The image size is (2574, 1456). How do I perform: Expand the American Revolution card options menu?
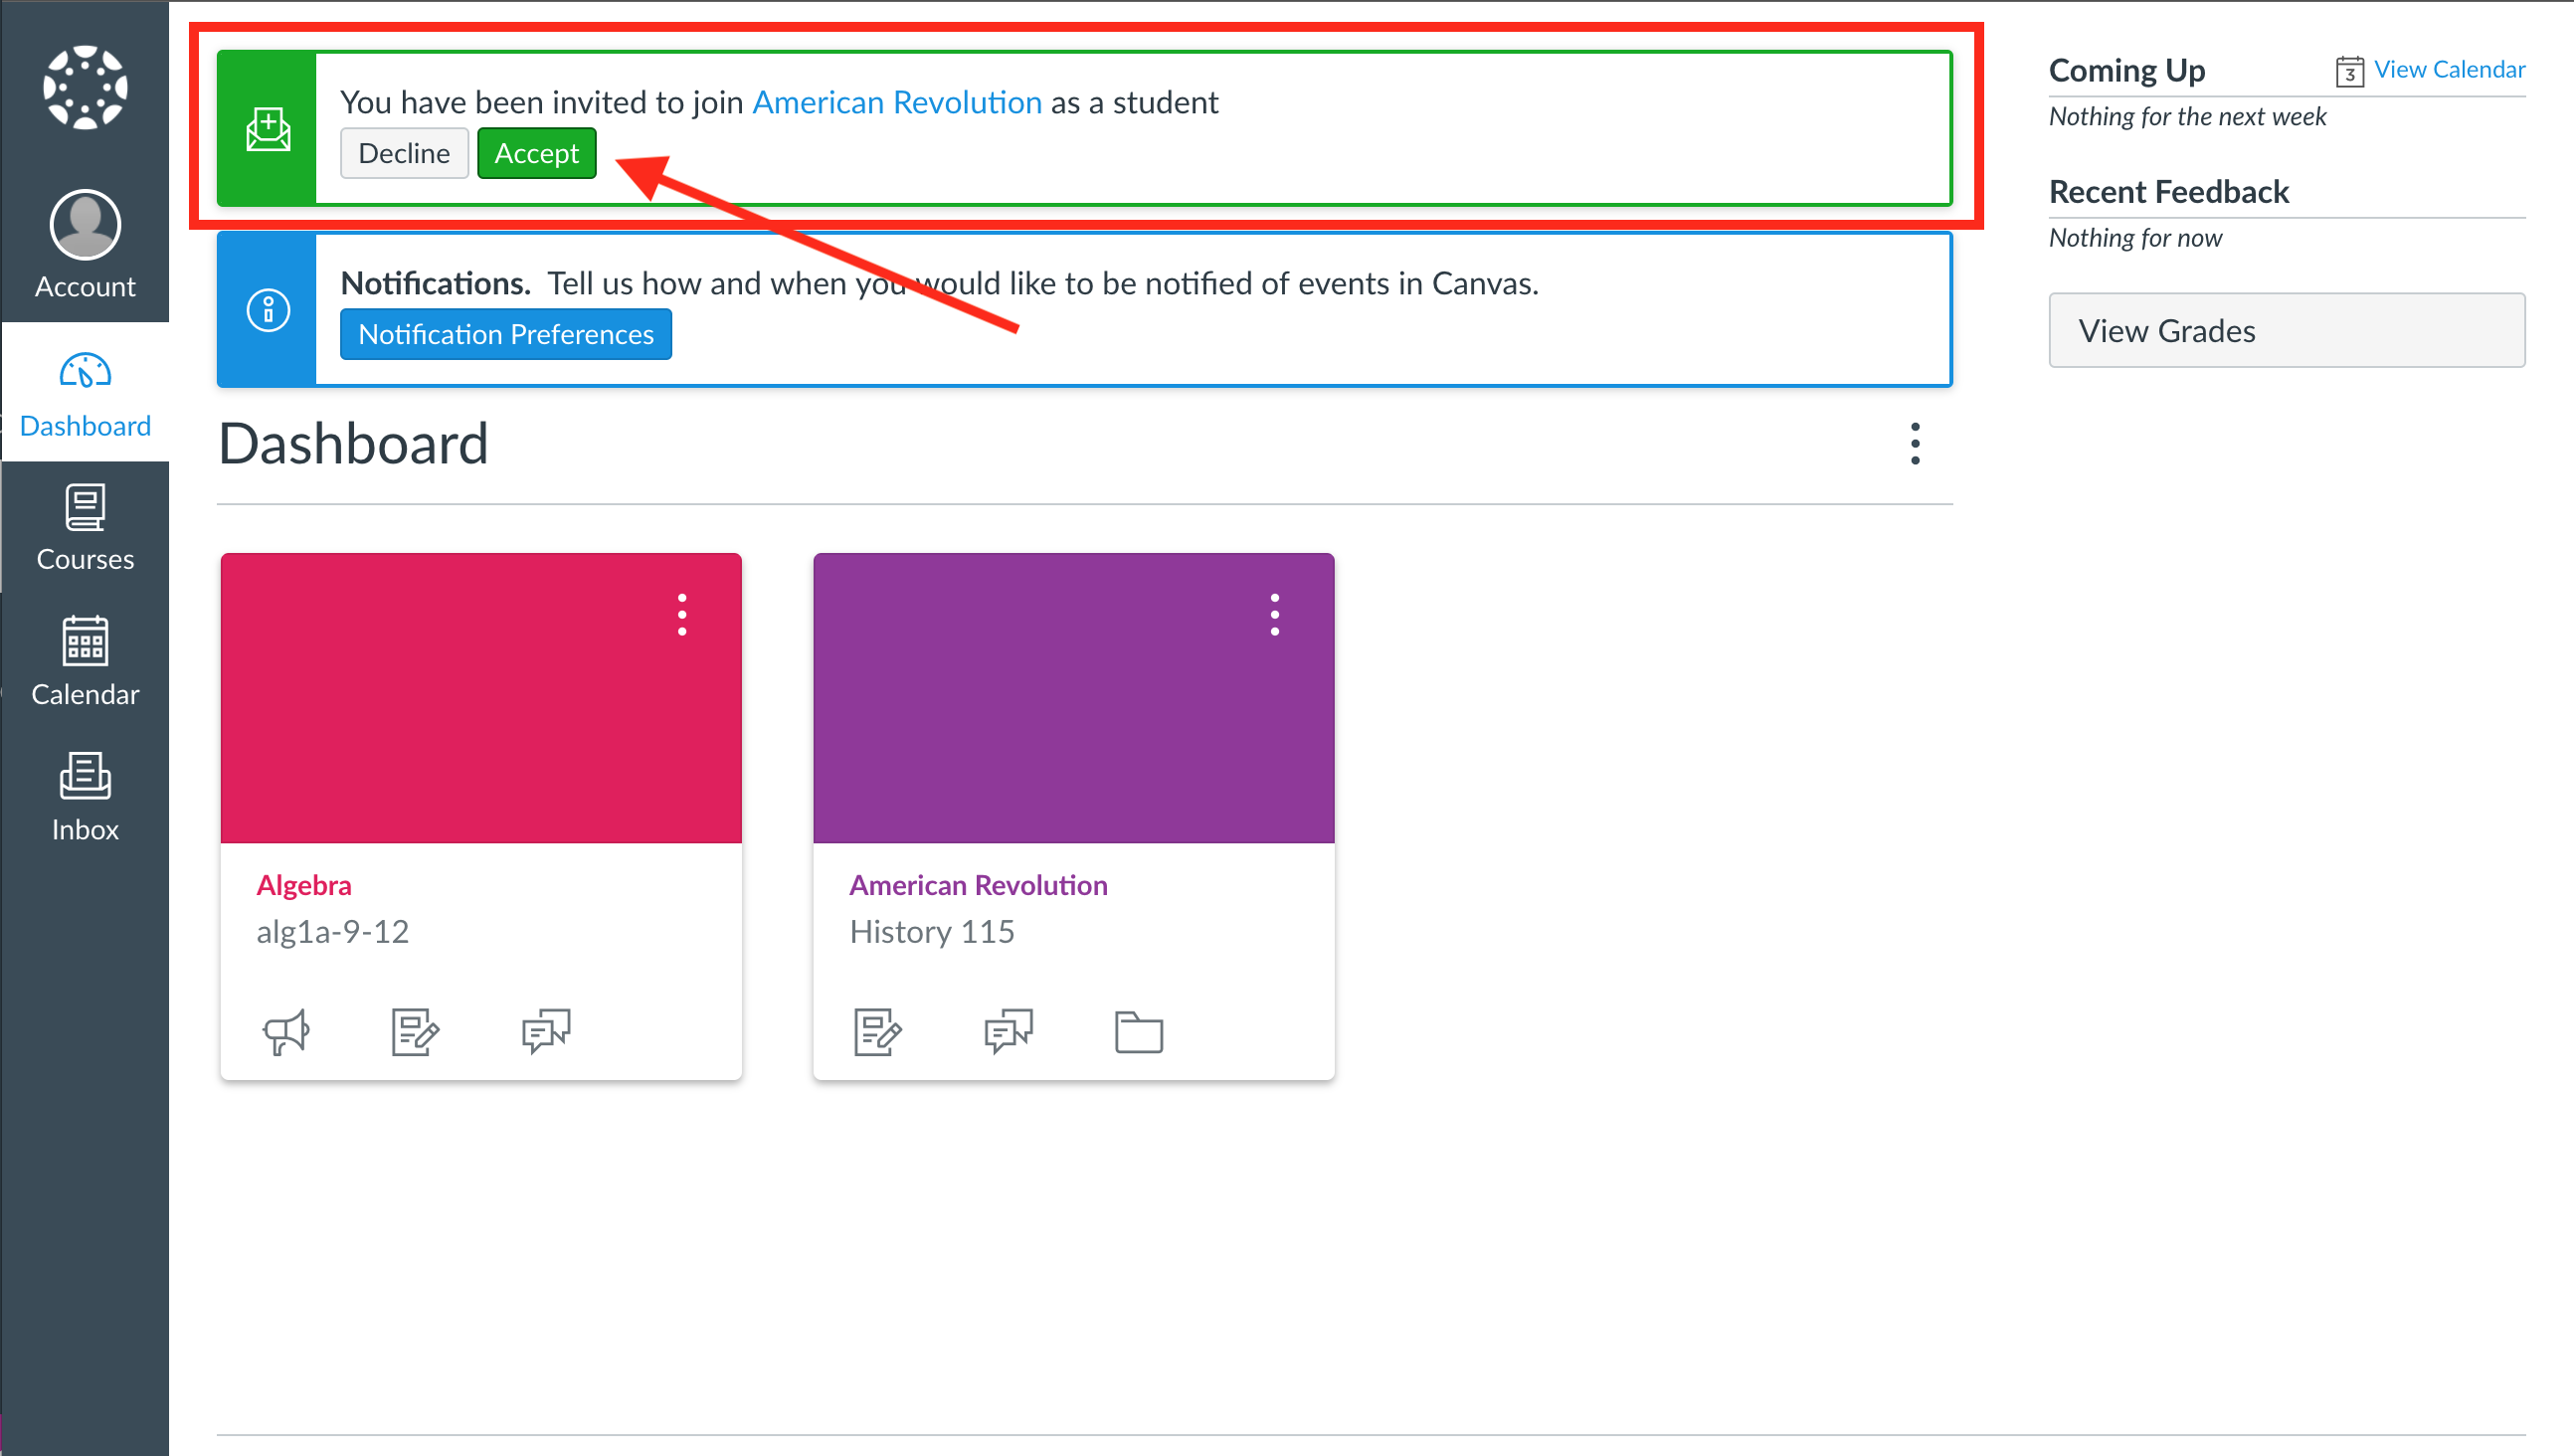tap(1275, 614)
